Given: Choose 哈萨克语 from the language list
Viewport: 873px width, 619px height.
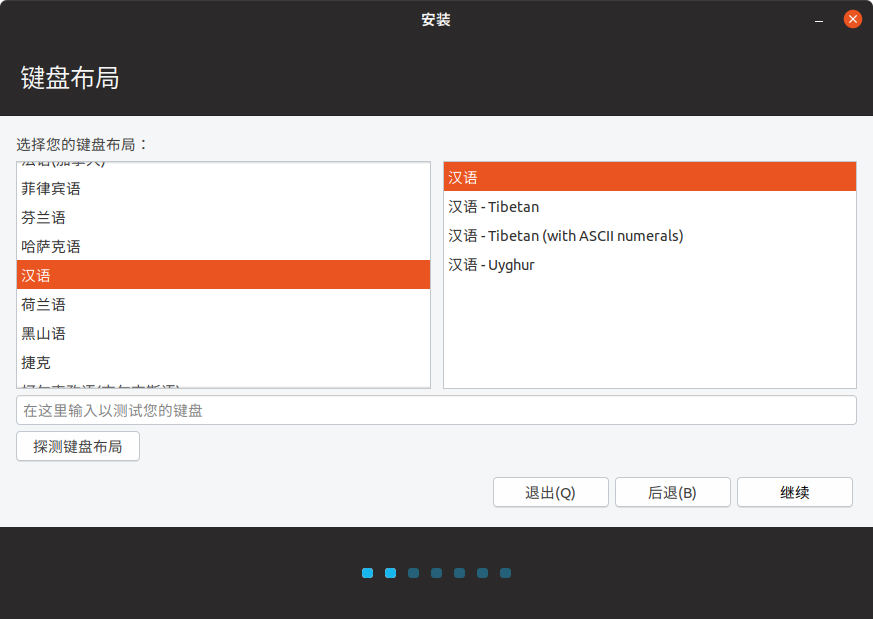Looking at the screenshot, I should point(223,247).
